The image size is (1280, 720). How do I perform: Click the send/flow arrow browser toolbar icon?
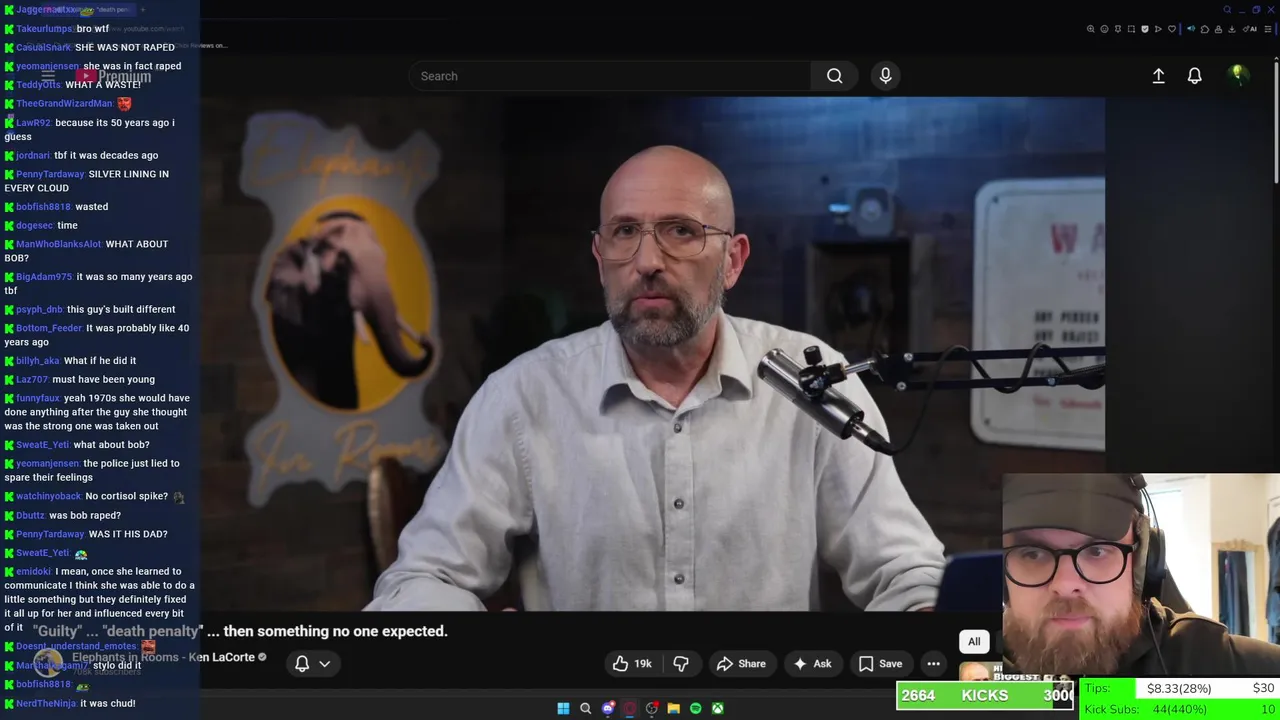click(1158, 29)
